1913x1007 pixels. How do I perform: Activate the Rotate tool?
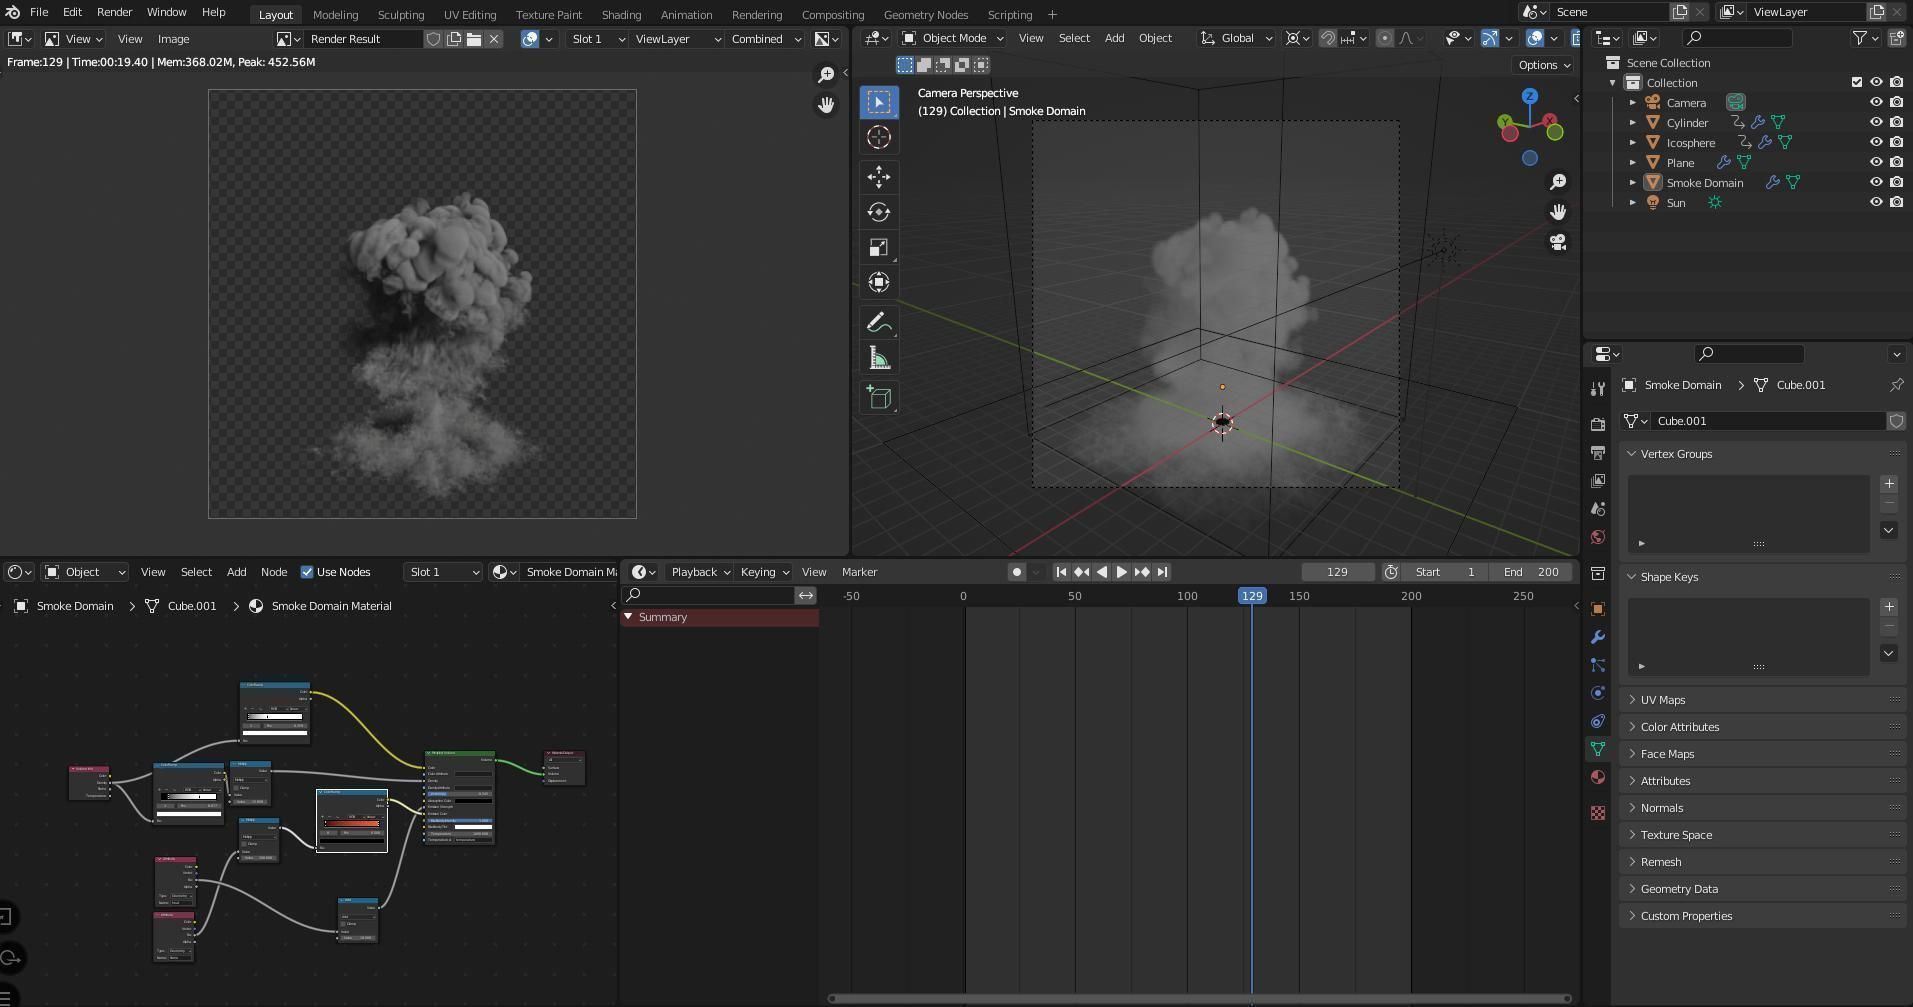(x=879, y=212)
